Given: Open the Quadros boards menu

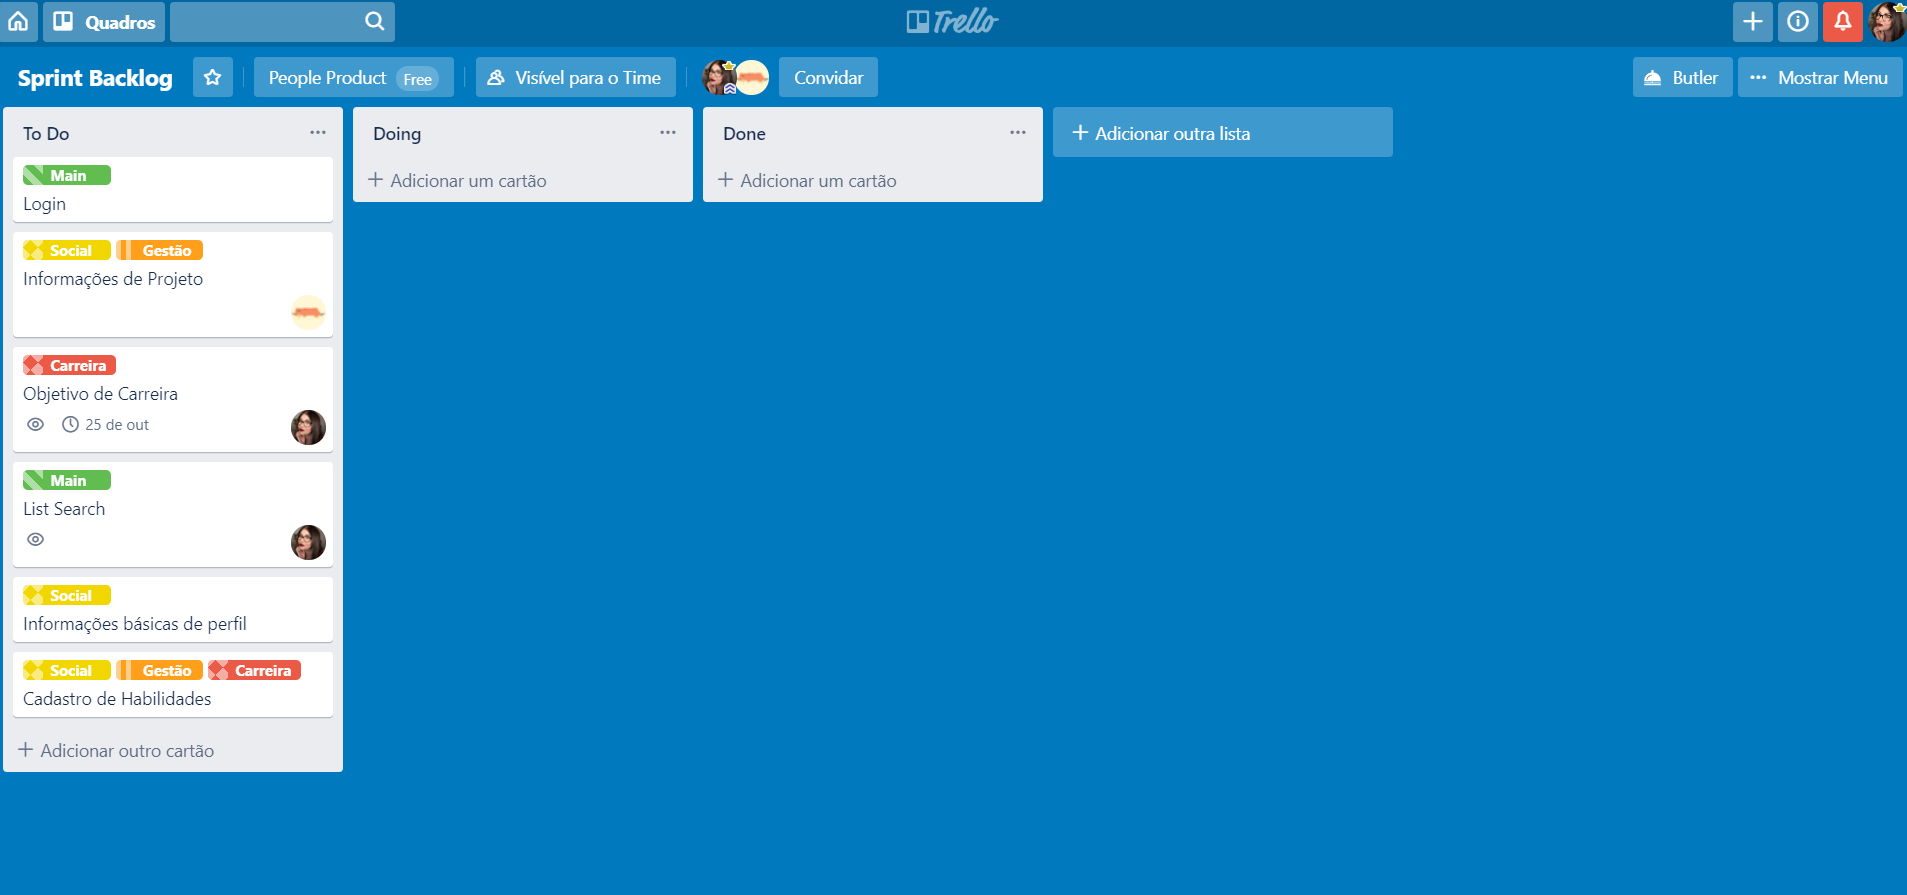Looking at the screenshot, I should (x=104, y=21).
